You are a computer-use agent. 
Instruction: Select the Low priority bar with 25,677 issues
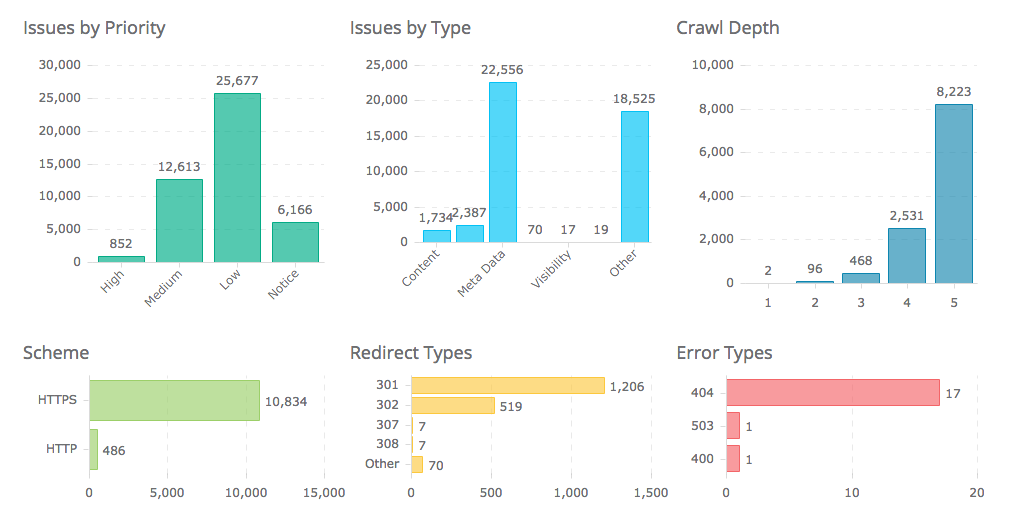(237, 178)
